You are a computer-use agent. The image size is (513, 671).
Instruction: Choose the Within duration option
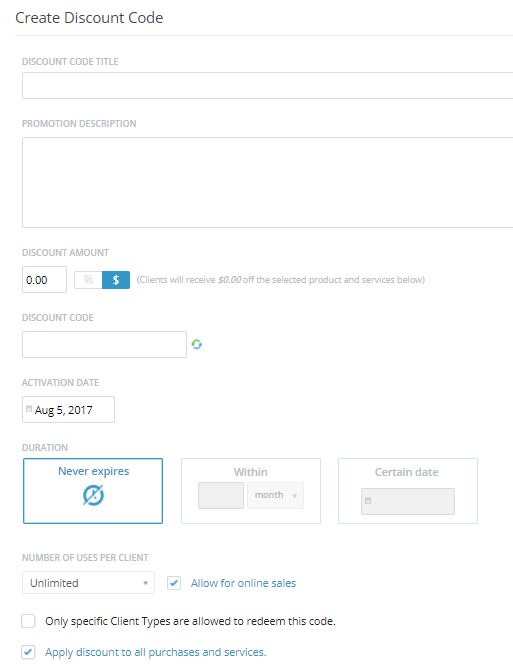[x=251, y=491]
